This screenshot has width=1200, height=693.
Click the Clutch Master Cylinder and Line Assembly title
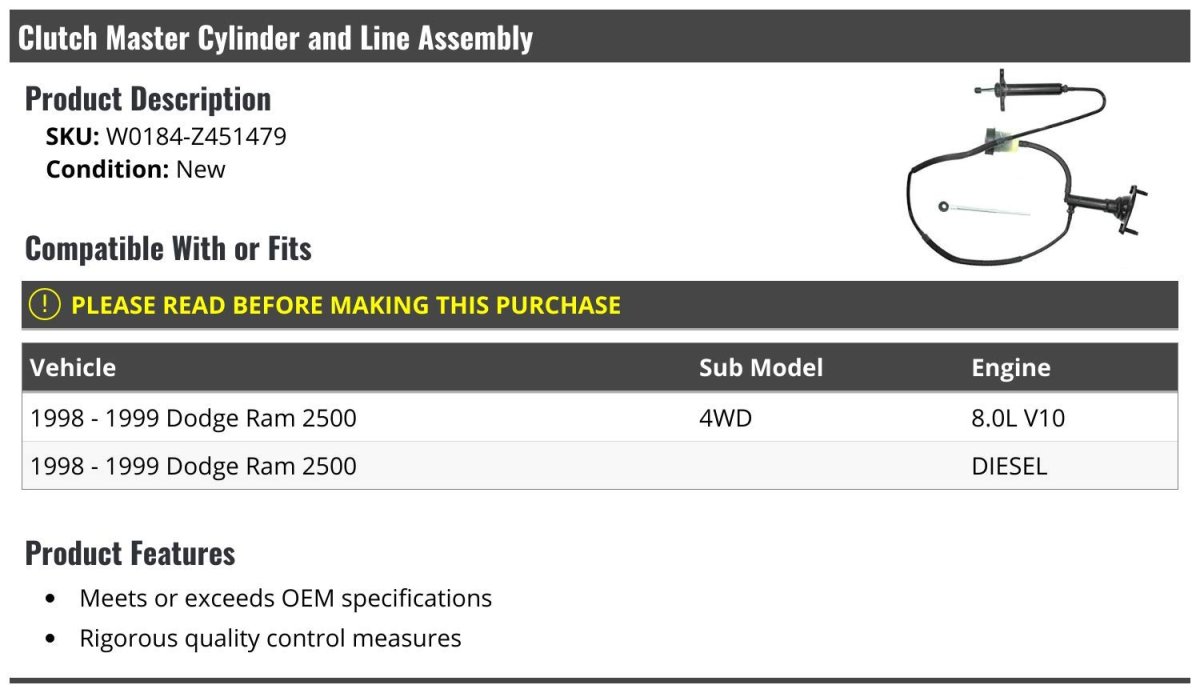[276, 38]
